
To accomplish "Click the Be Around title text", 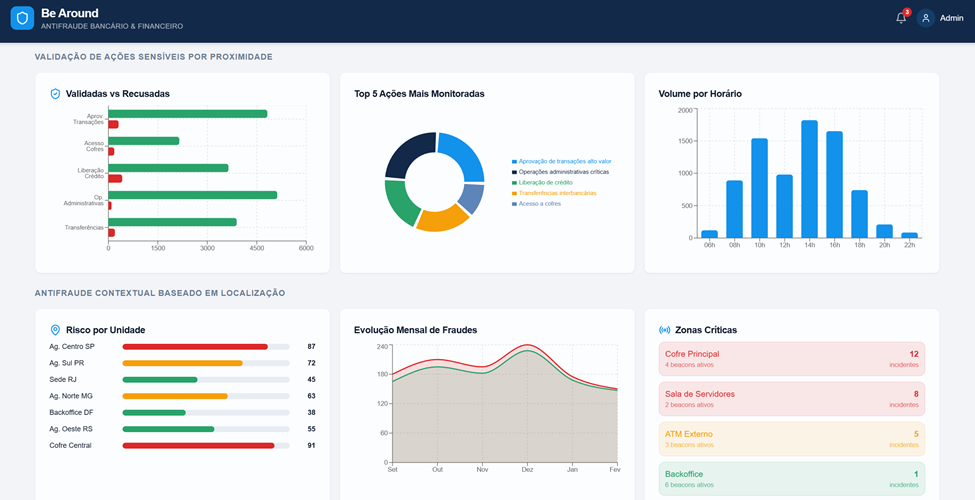I will [70, 13].
